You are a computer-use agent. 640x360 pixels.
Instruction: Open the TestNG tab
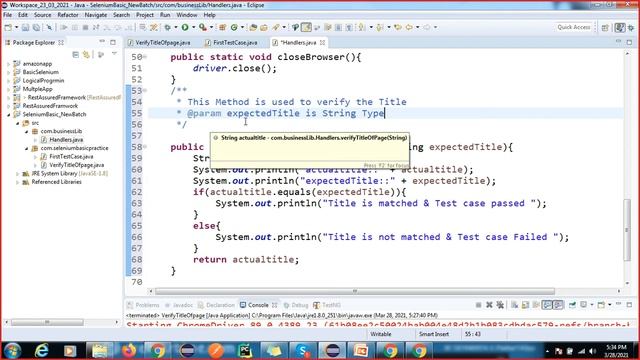[327, 305]
